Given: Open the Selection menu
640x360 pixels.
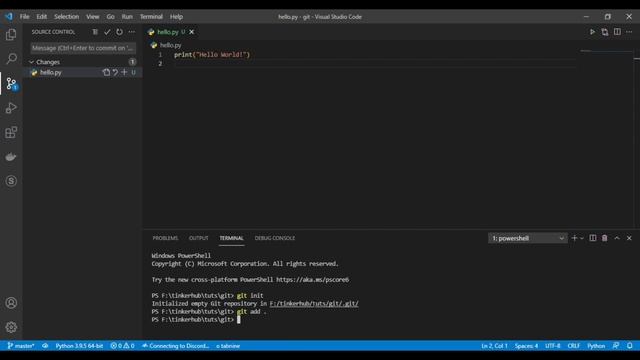Looking at the screenshot, I should tap(67, 17).
